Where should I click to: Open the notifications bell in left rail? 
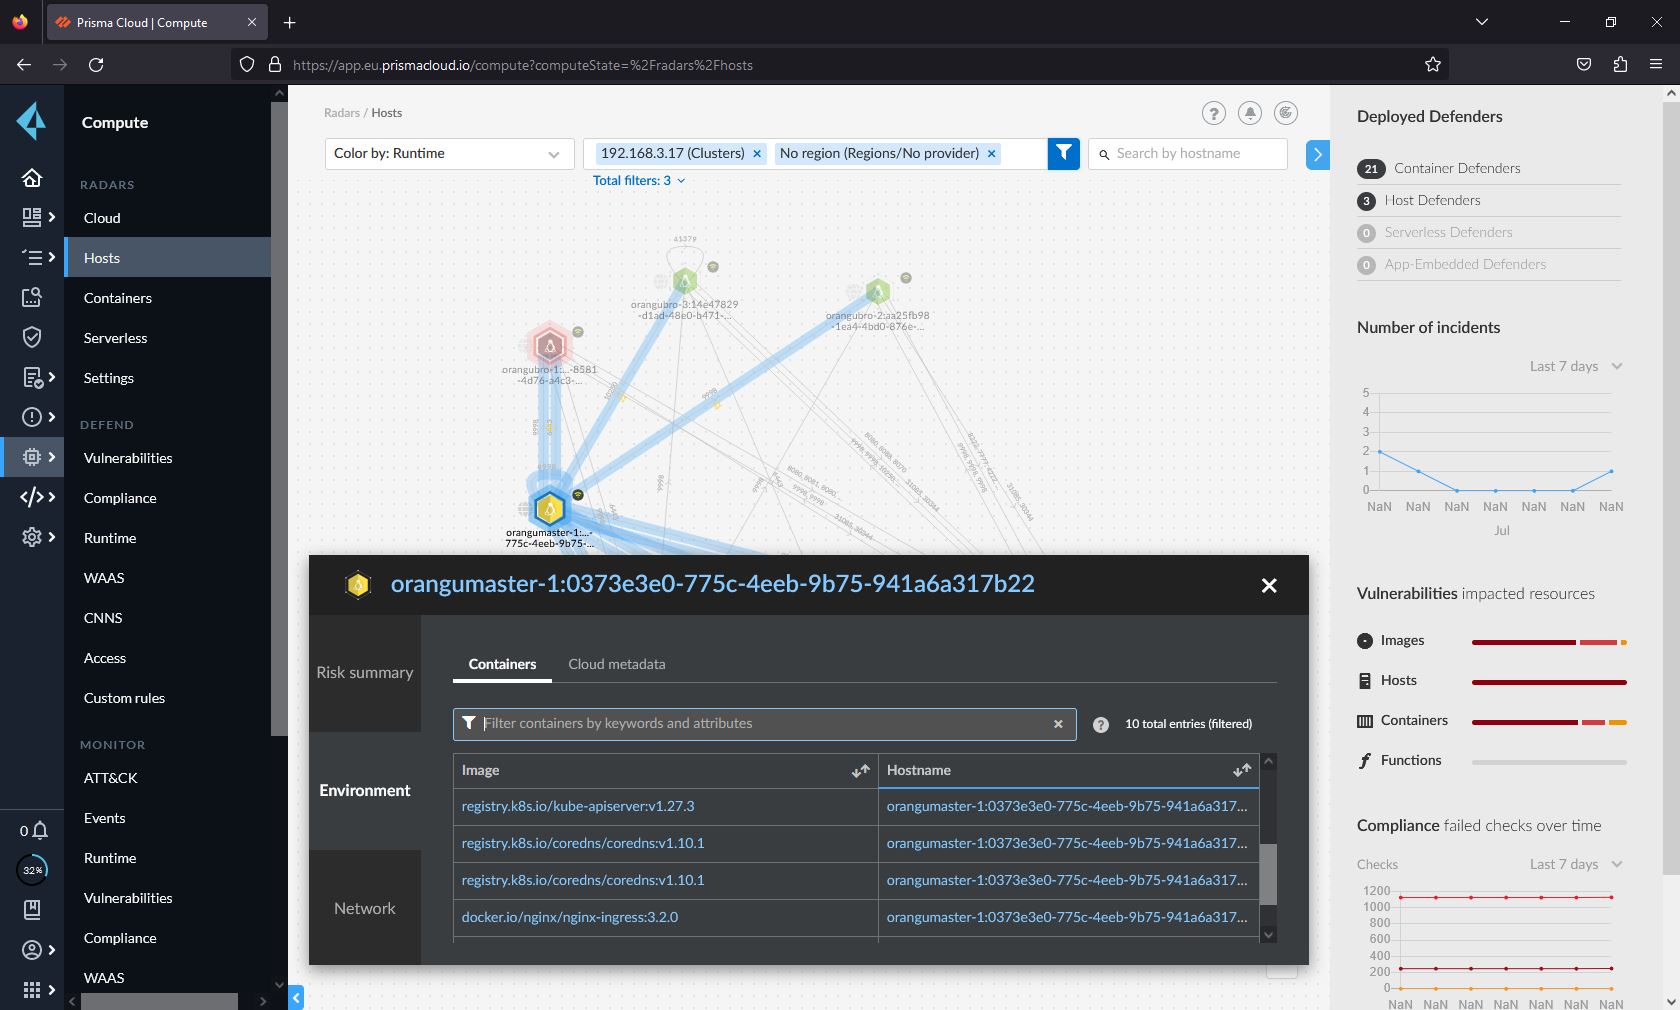click(x=39, y=830)
